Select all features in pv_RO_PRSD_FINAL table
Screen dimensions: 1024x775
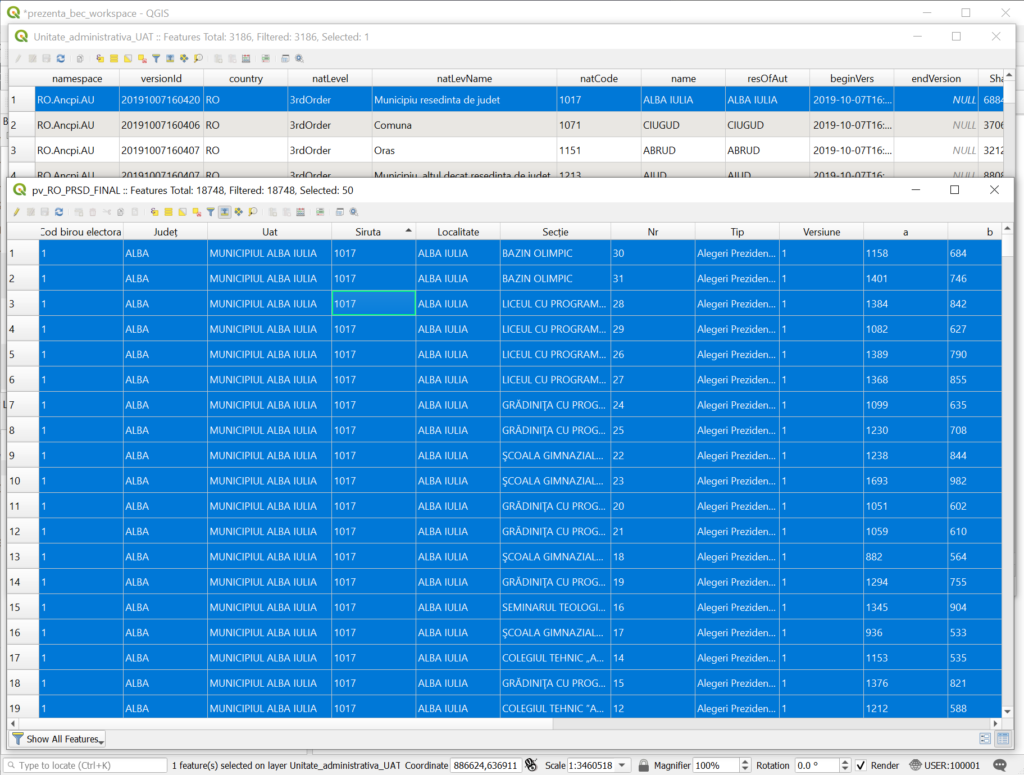pyautogui.click(x=168, y=212)
